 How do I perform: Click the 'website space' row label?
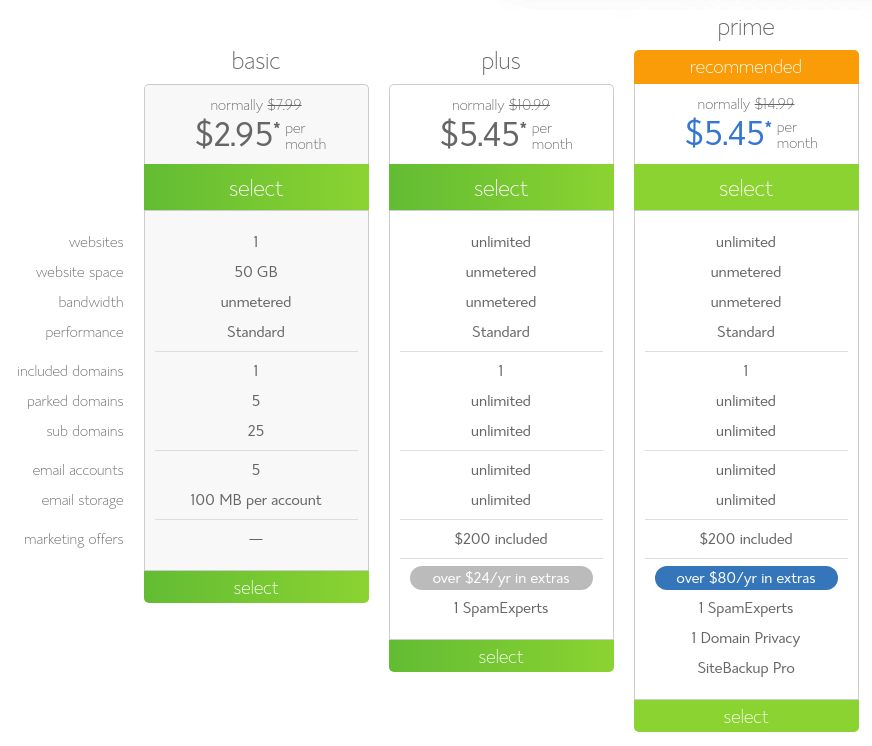pos(80,273)
